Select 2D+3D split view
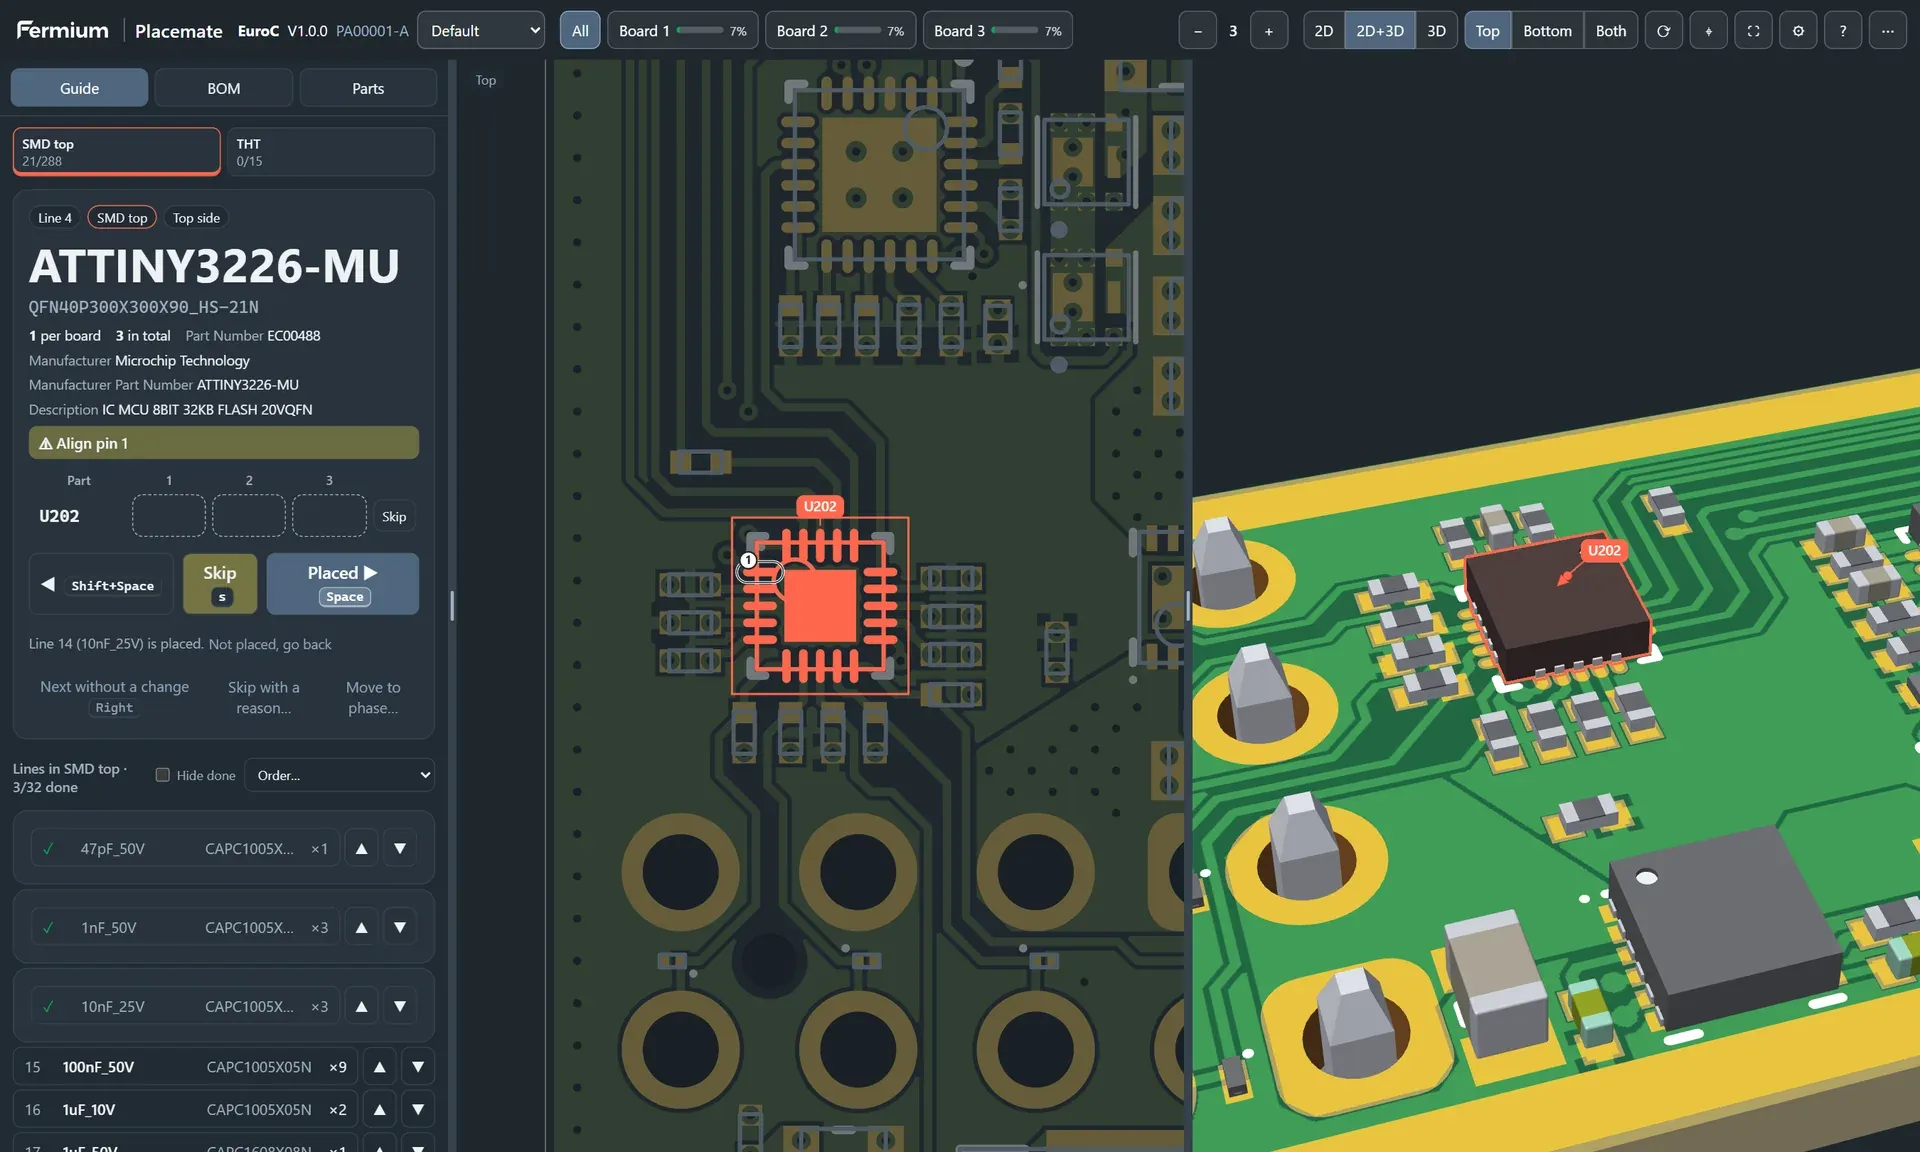Viewport: 1920px width, 1152px height. [1380, 31]
